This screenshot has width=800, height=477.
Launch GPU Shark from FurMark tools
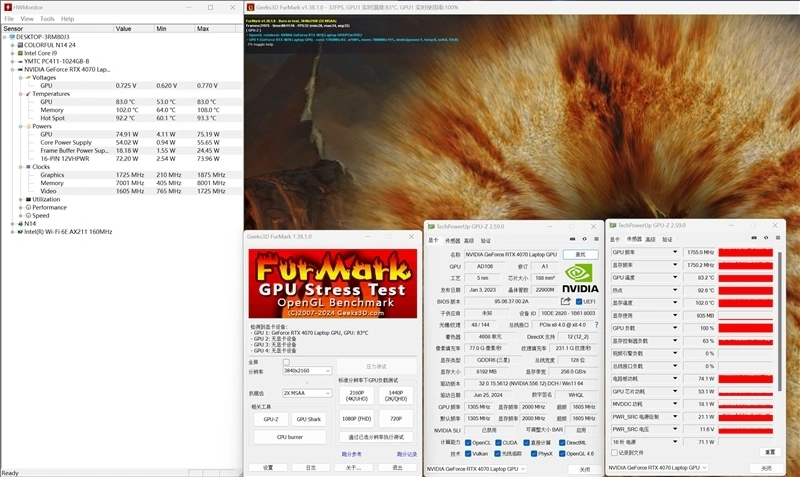pyautogui.click(x=309, y=419)
